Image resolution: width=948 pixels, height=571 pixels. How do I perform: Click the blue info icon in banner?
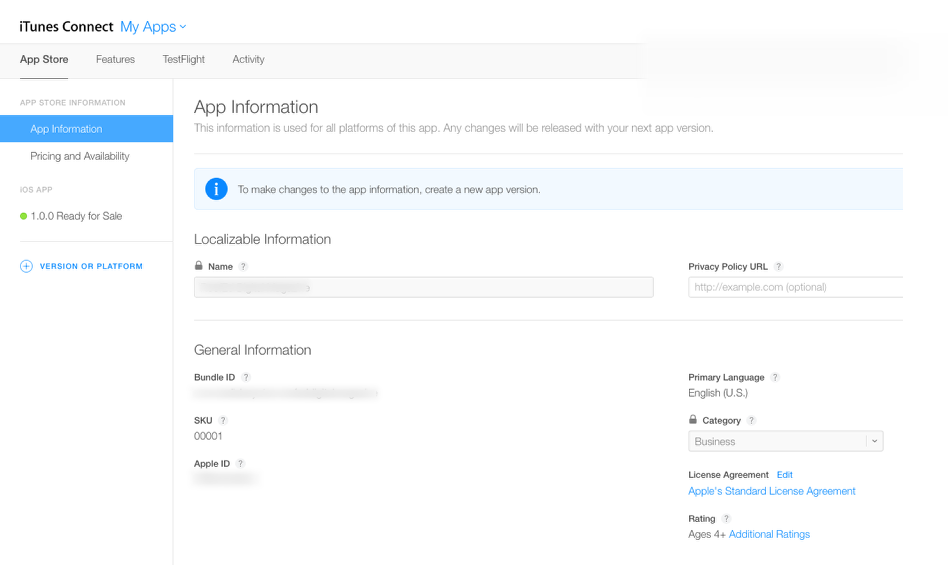click(216, 189)
